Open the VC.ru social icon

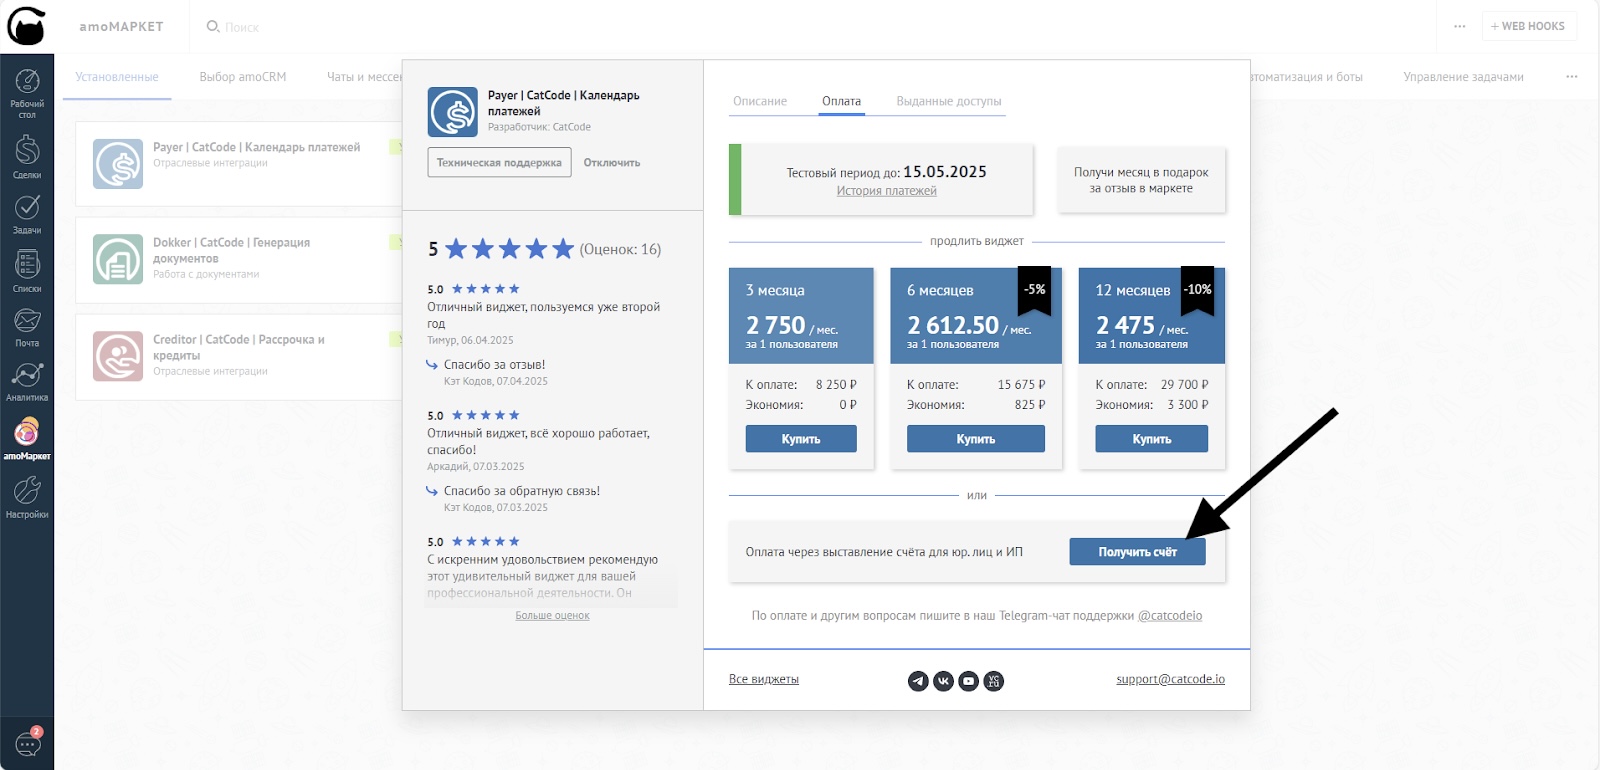coord(993,681)
